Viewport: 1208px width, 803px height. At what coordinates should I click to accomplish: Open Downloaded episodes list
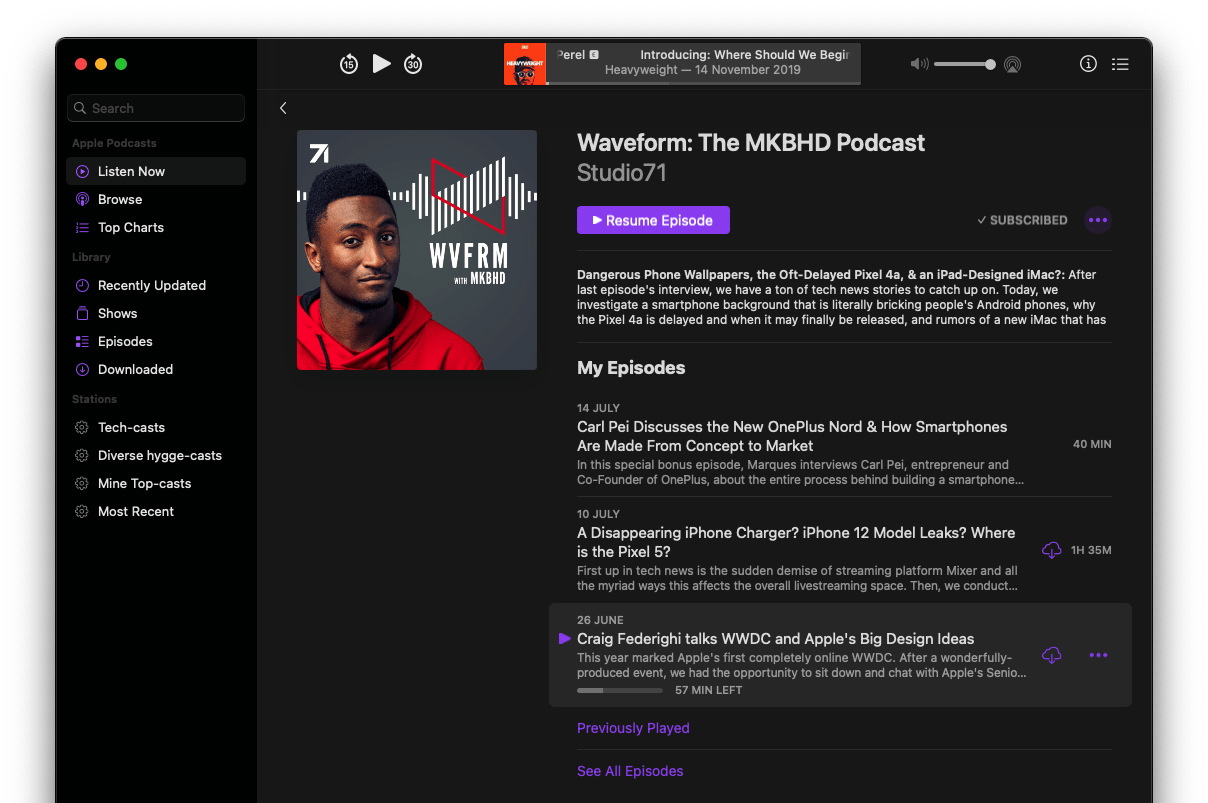(x=156, y=369)
